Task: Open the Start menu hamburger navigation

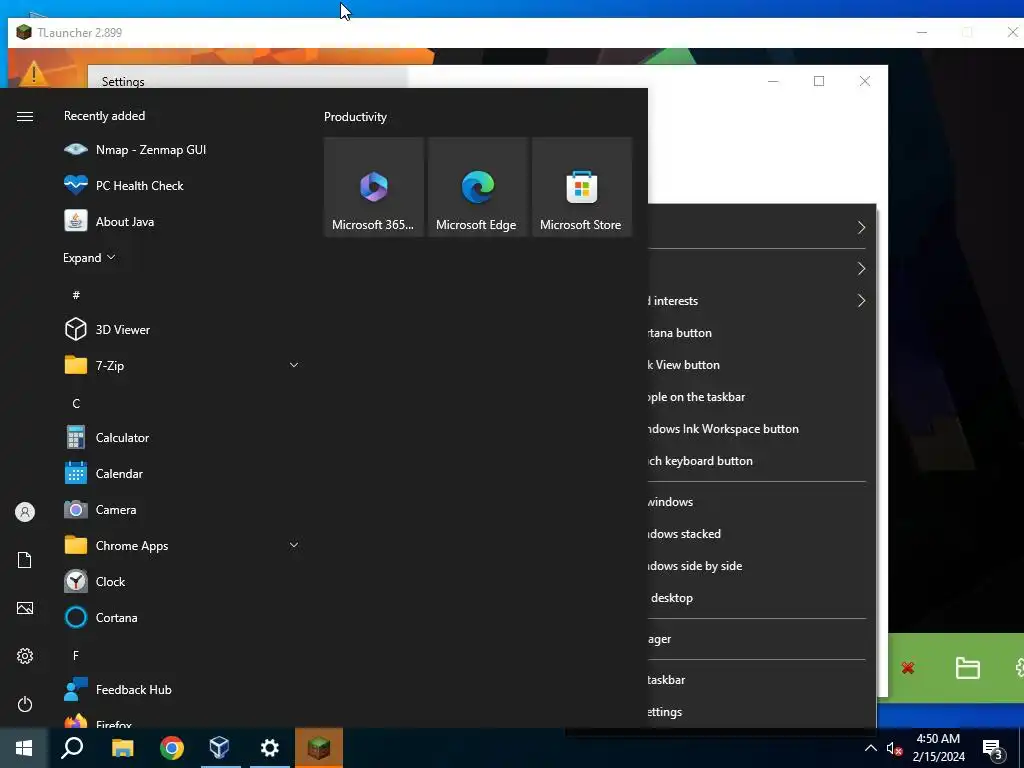Action: [25, 116]
